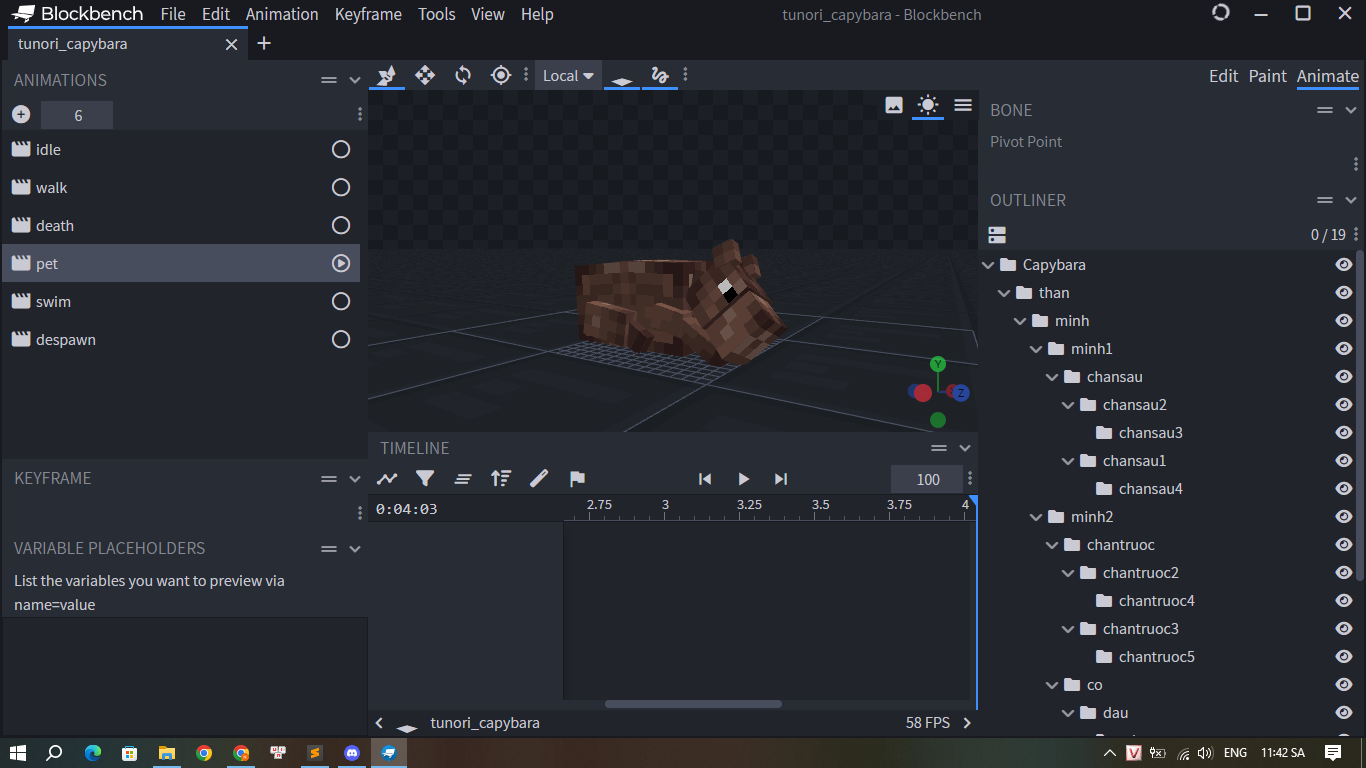Hide the Capybara group in outliner

coord(1344,265)
